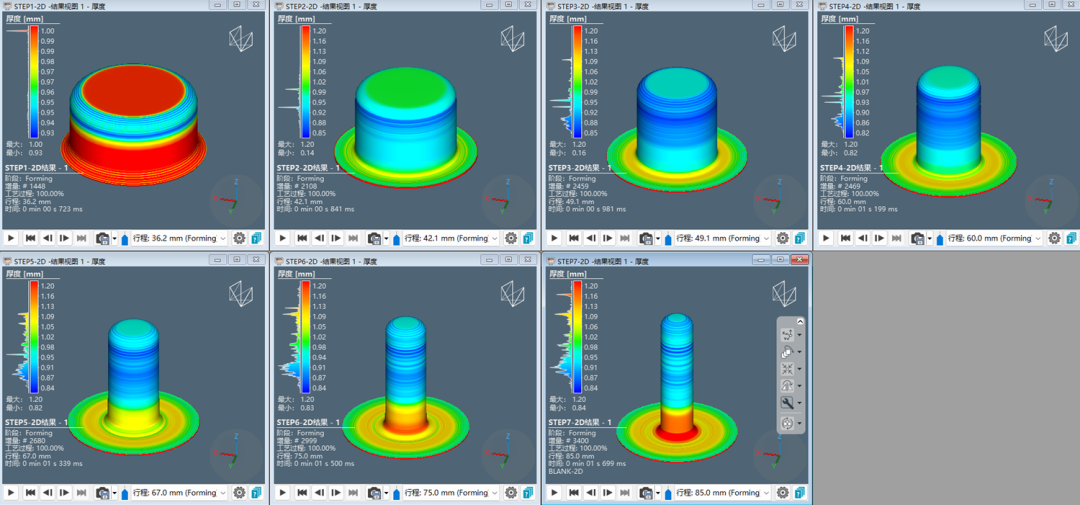The height and width of the screenshot is (505, 1080).
Task: Click the wireframe view cube in STEP2-2D
Action: pyautogui.click(x=512, y=39)
